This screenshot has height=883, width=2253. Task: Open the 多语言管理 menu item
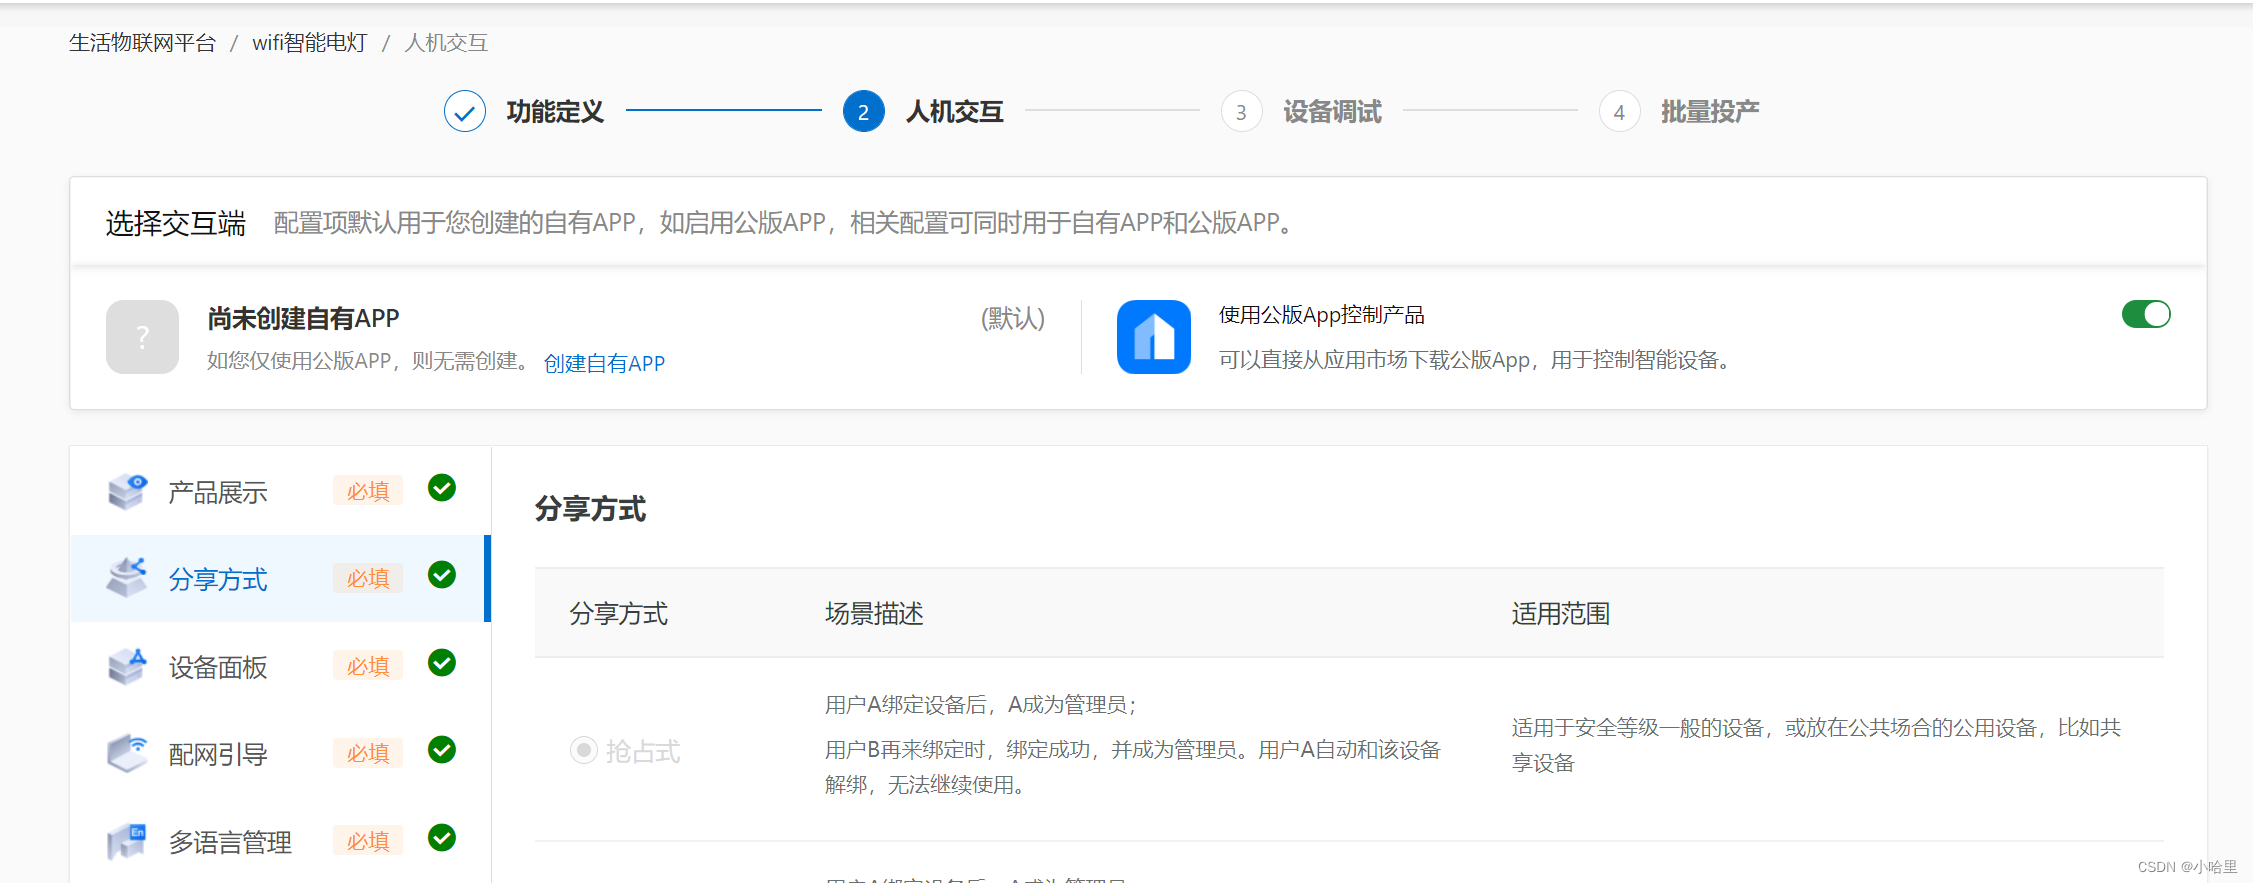(280, 841)
